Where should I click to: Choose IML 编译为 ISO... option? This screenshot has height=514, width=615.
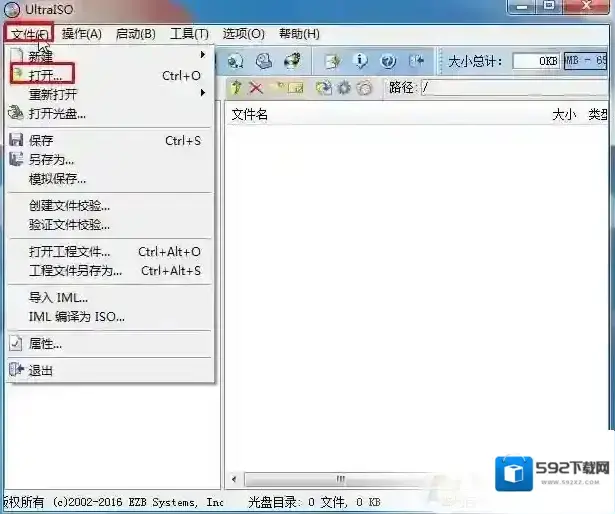[x=77, y=317]
